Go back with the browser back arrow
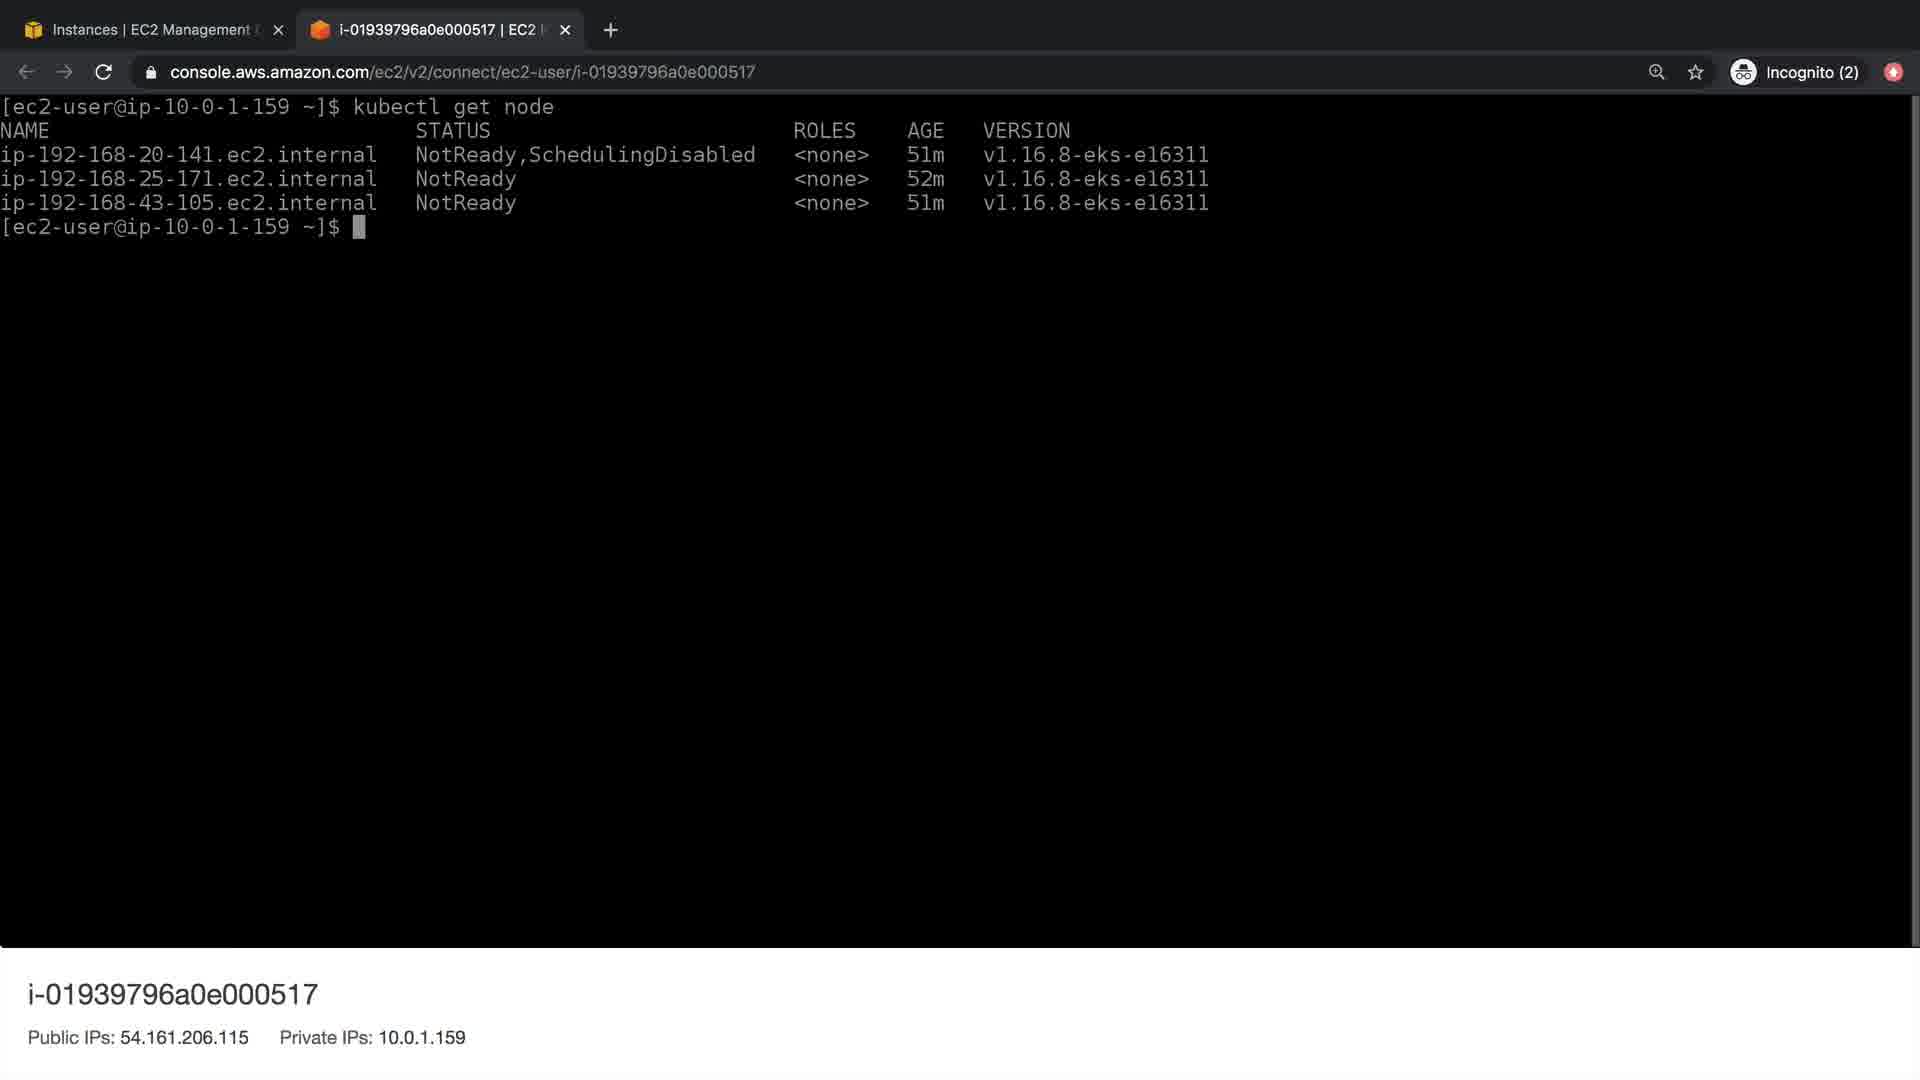Screen dimensions: 1920x1080 coord(27,72)
